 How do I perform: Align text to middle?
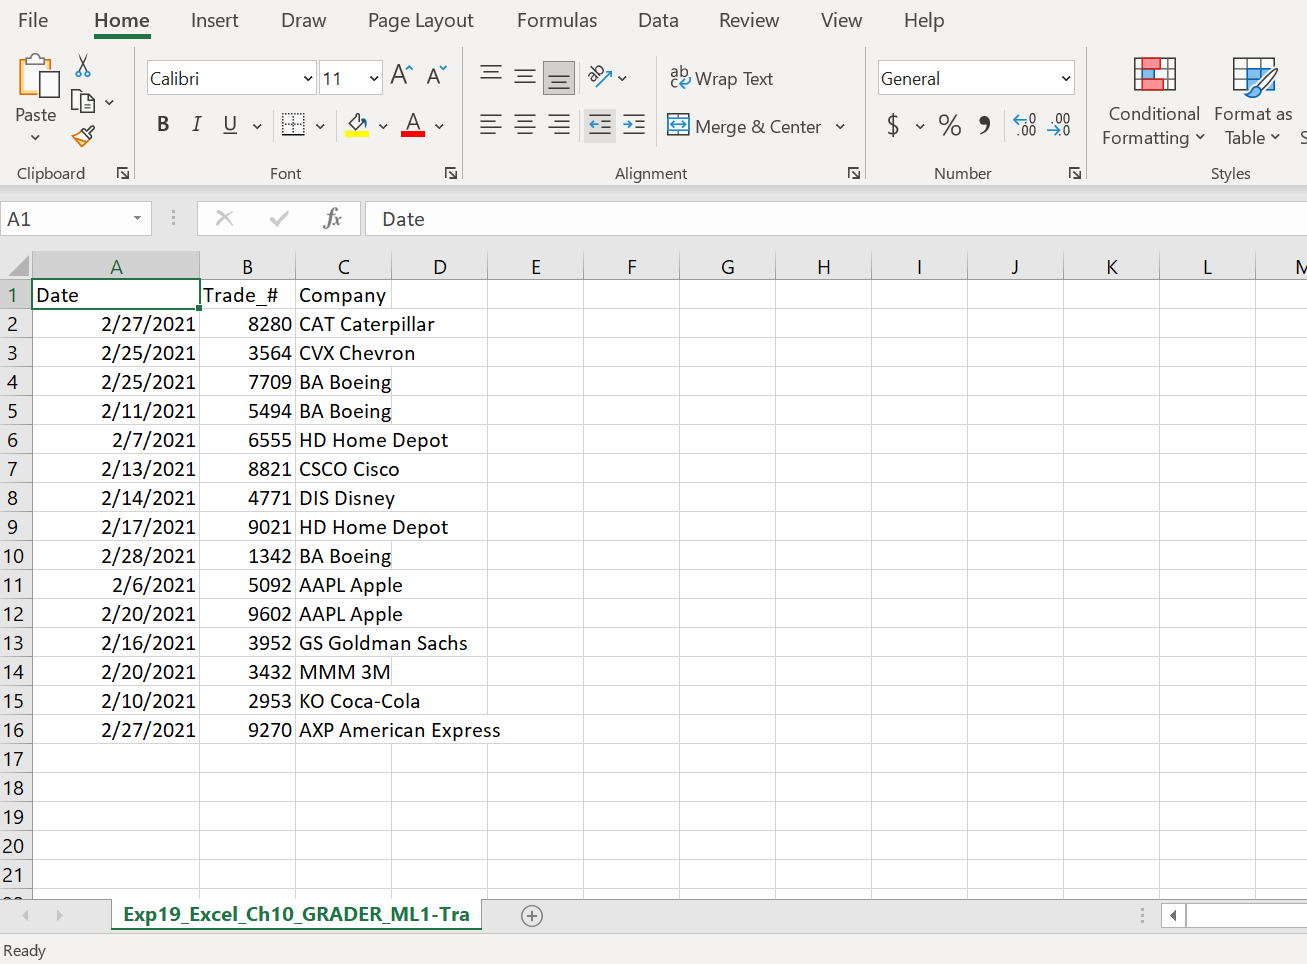click(524, 76)
